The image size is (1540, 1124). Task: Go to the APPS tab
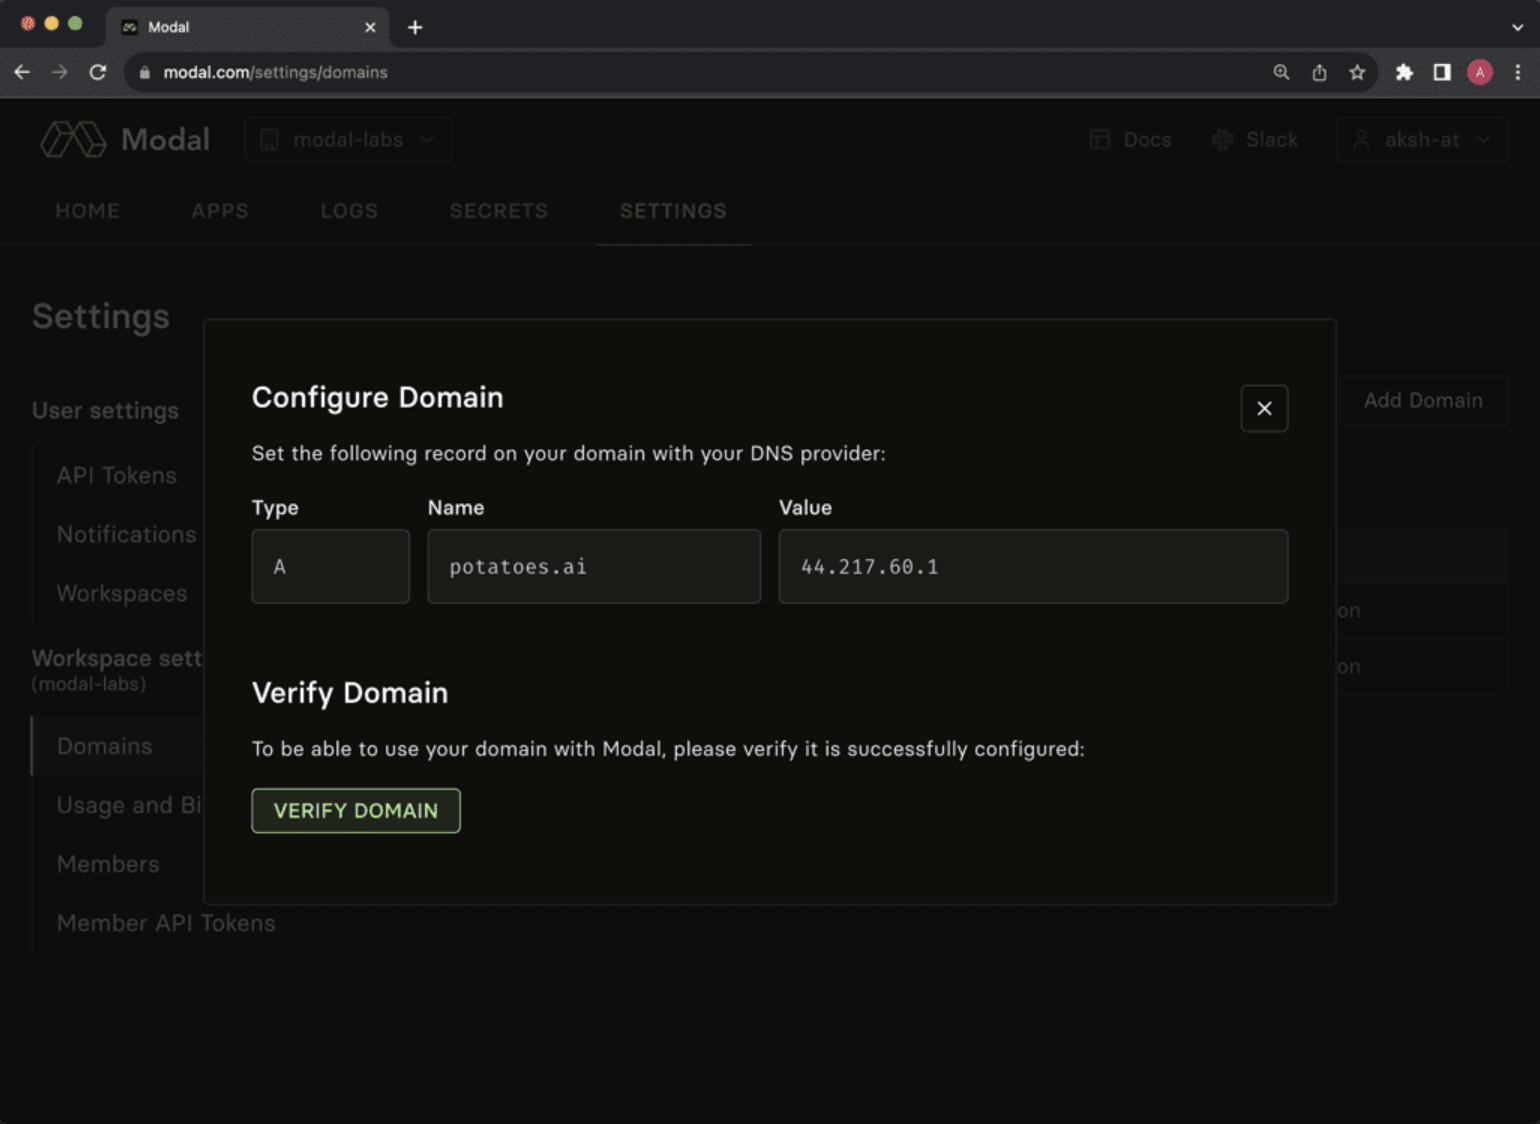220,211
